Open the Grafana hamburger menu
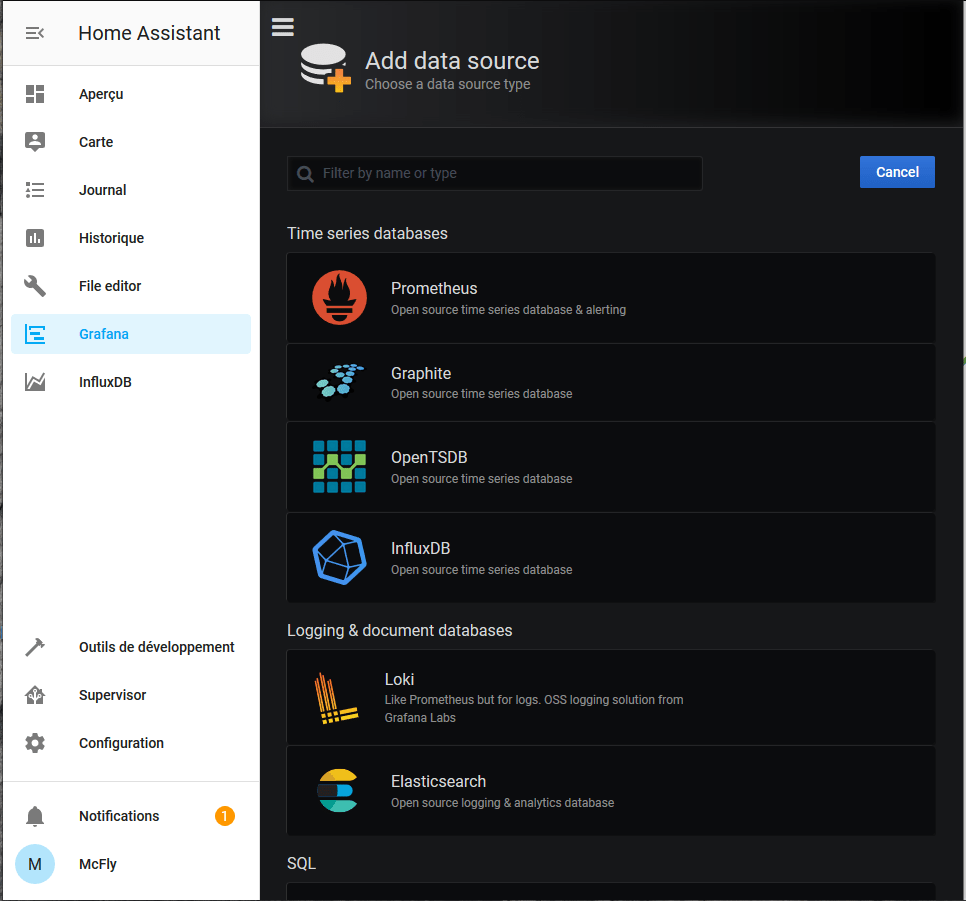 coord(283,27)
